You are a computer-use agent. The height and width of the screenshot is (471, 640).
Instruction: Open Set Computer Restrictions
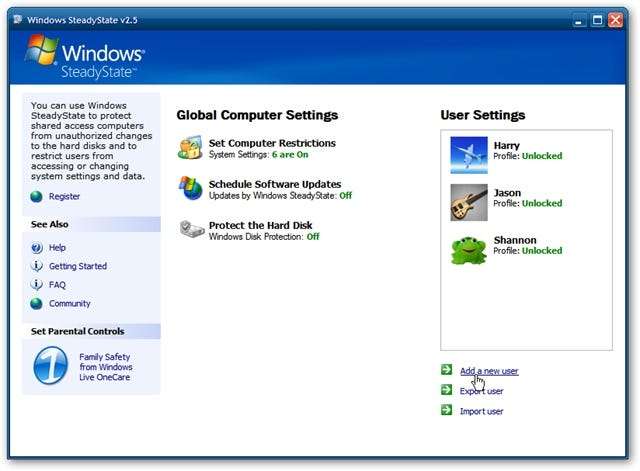272,143
